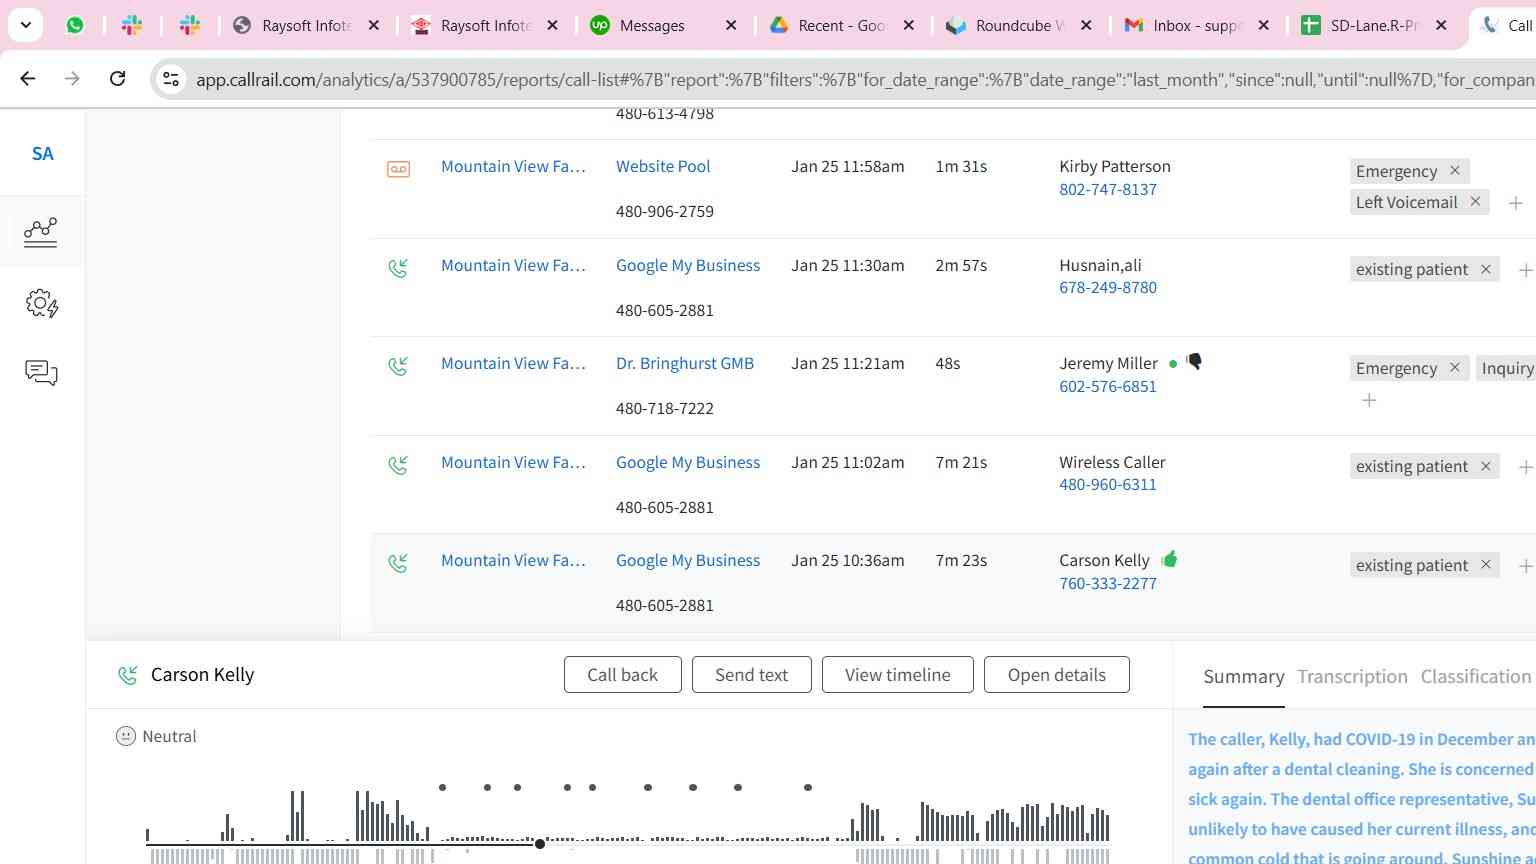The image size is (1536, 864).
Task: Open phone number 760-333-2277 link
Action: coord(1108,583)
